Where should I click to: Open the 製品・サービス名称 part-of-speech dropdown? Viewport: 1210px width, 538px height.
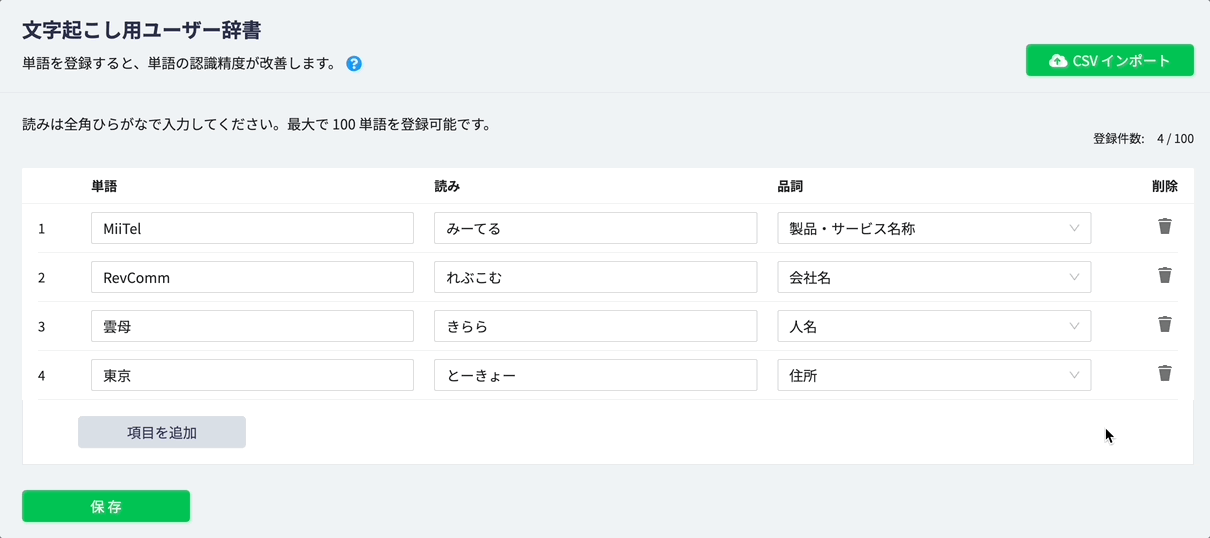click(x=934, y=228)
